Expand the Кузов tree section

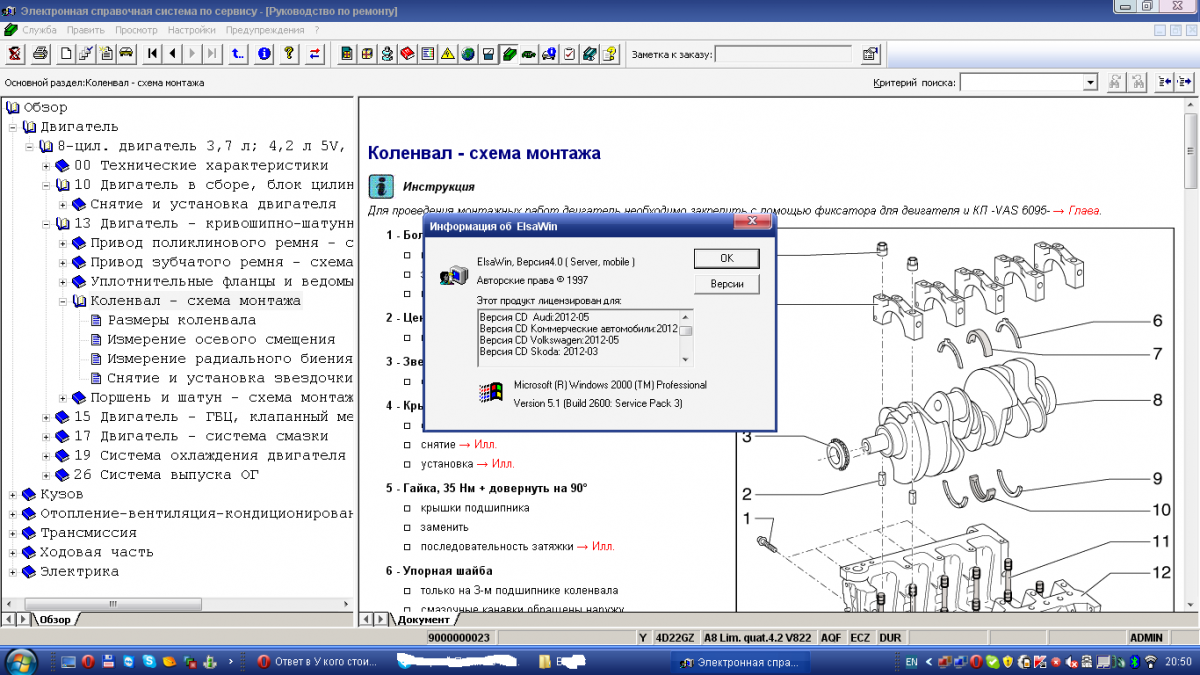[14, 494]
